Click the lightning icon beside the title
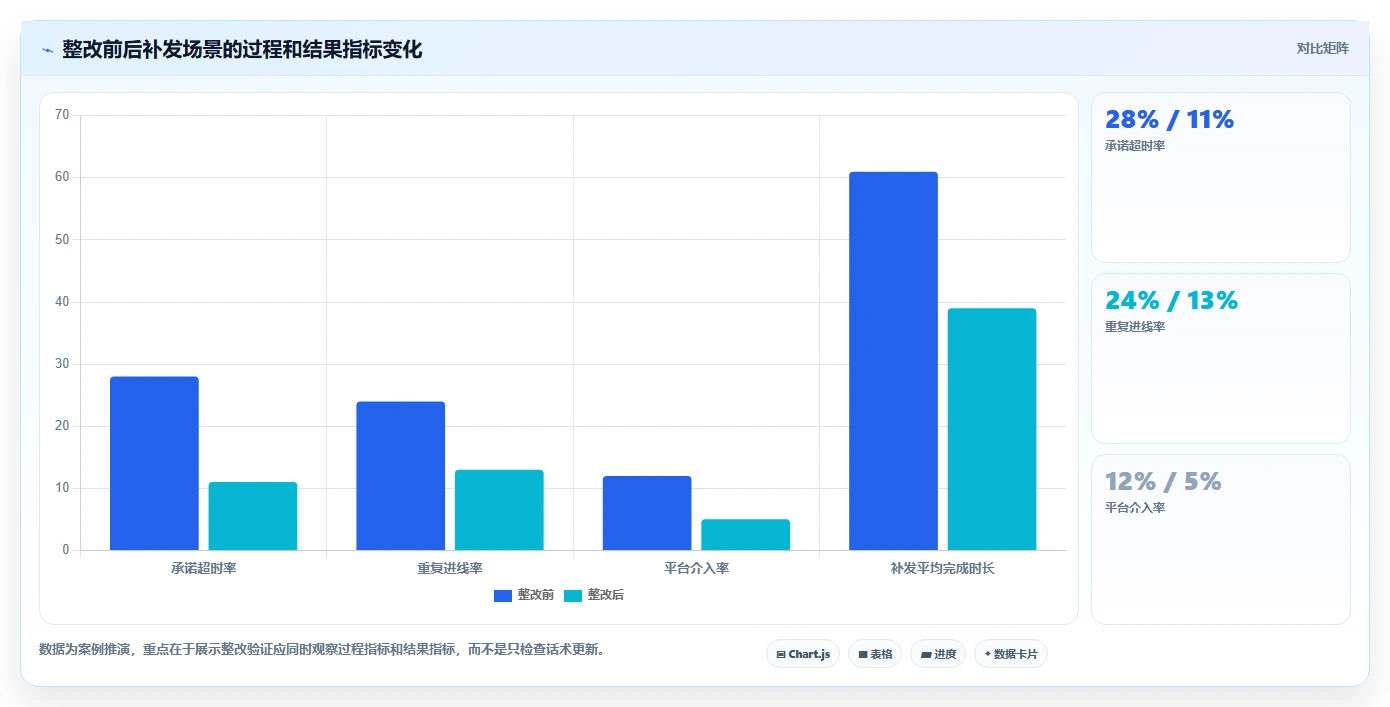The height and width of the screenshot is (707, 1390). (47, 49)
